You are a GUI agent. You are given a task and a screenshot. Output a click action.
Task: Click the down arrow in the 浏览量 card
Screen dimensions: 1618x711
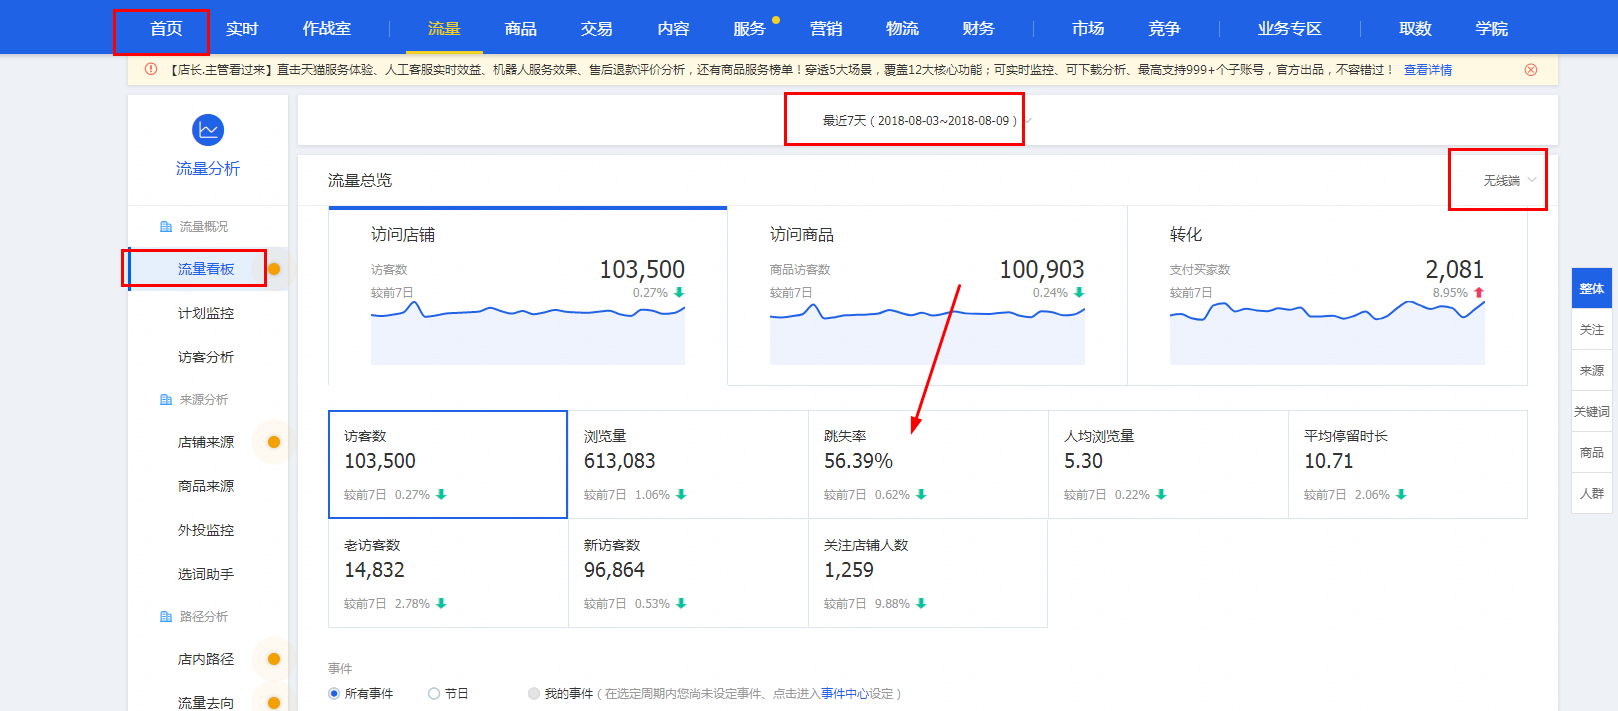pos(681,495)
